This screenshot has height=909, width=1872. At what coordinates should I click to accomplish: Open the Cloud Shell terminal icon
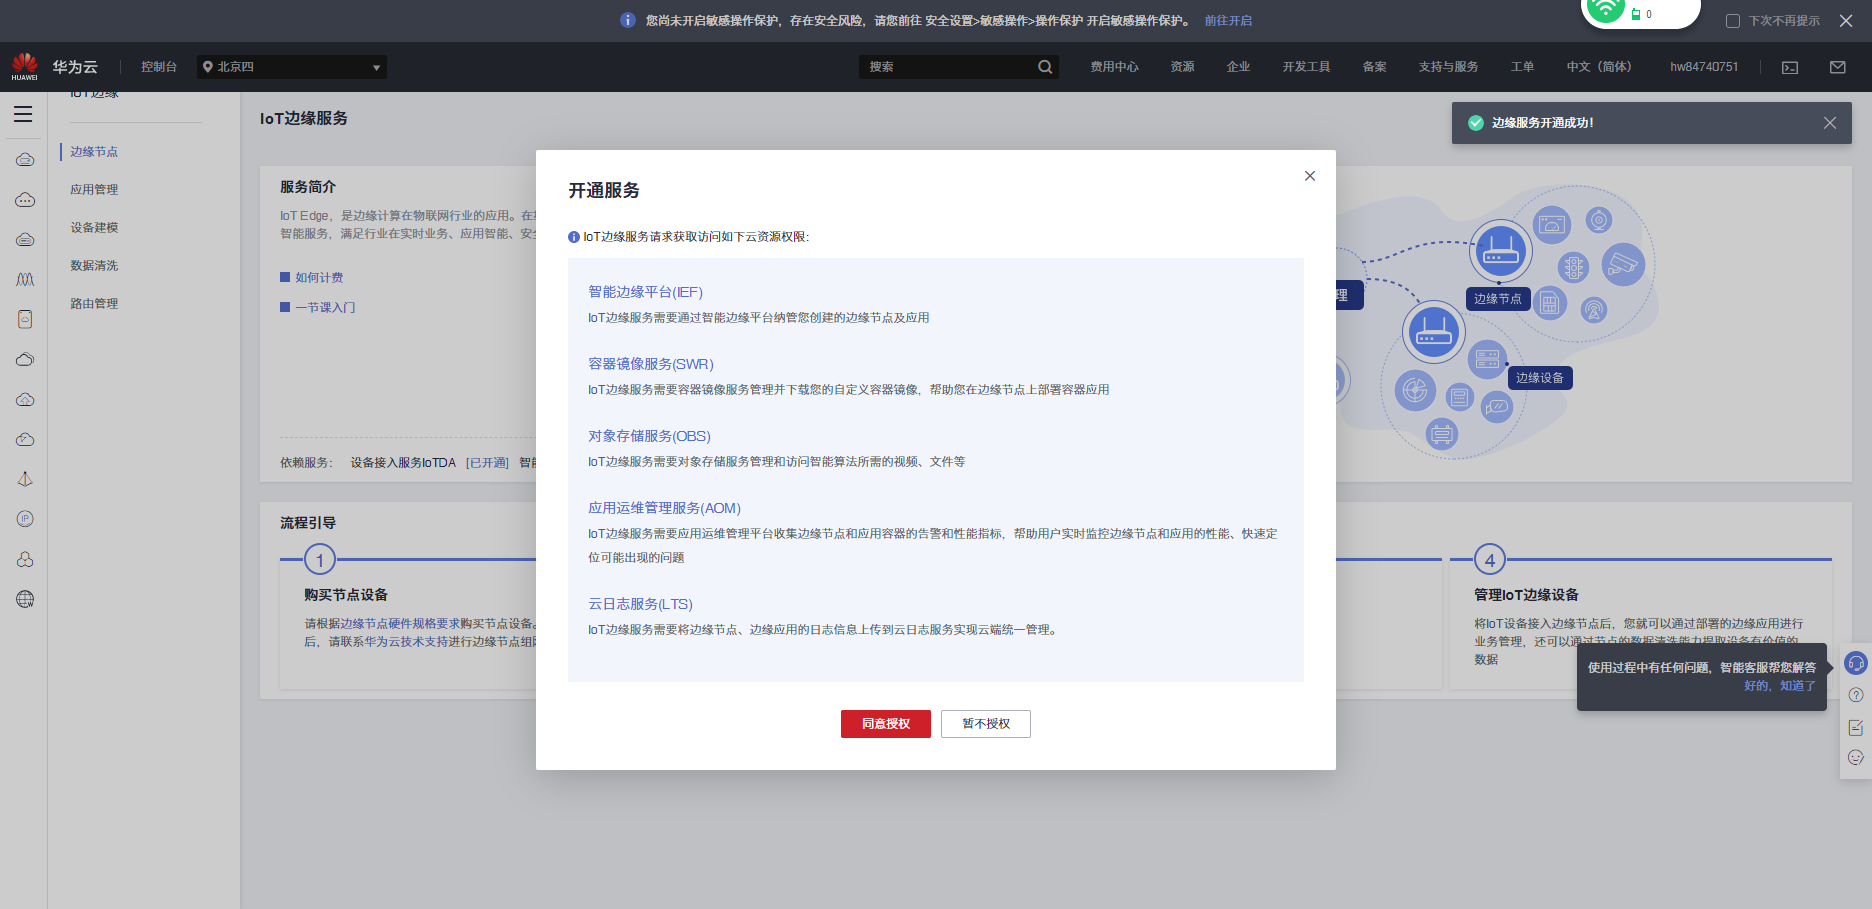tap(1790, 67)
